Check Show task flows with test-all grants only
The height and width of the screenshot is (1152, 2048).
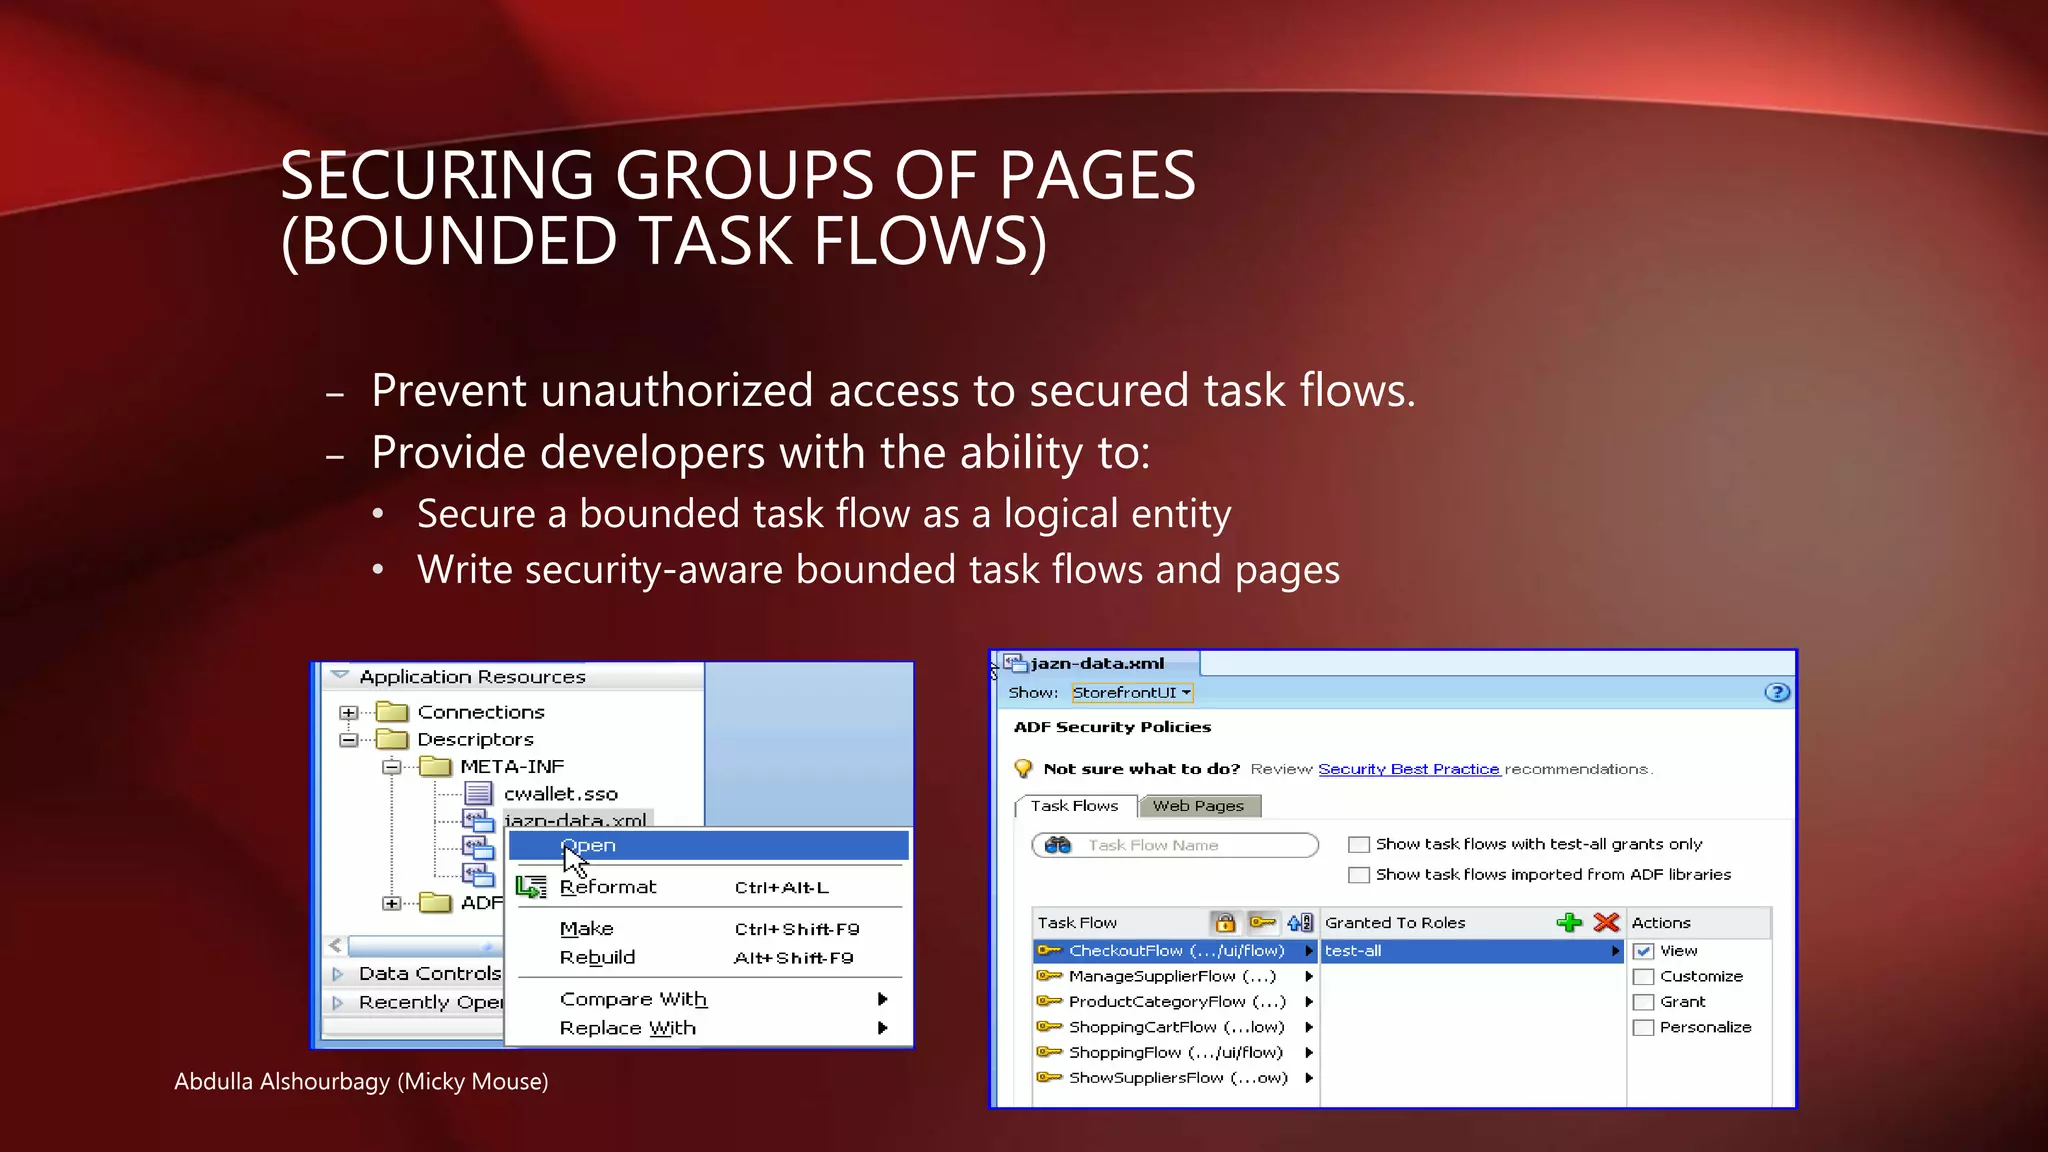(1358, 845)
